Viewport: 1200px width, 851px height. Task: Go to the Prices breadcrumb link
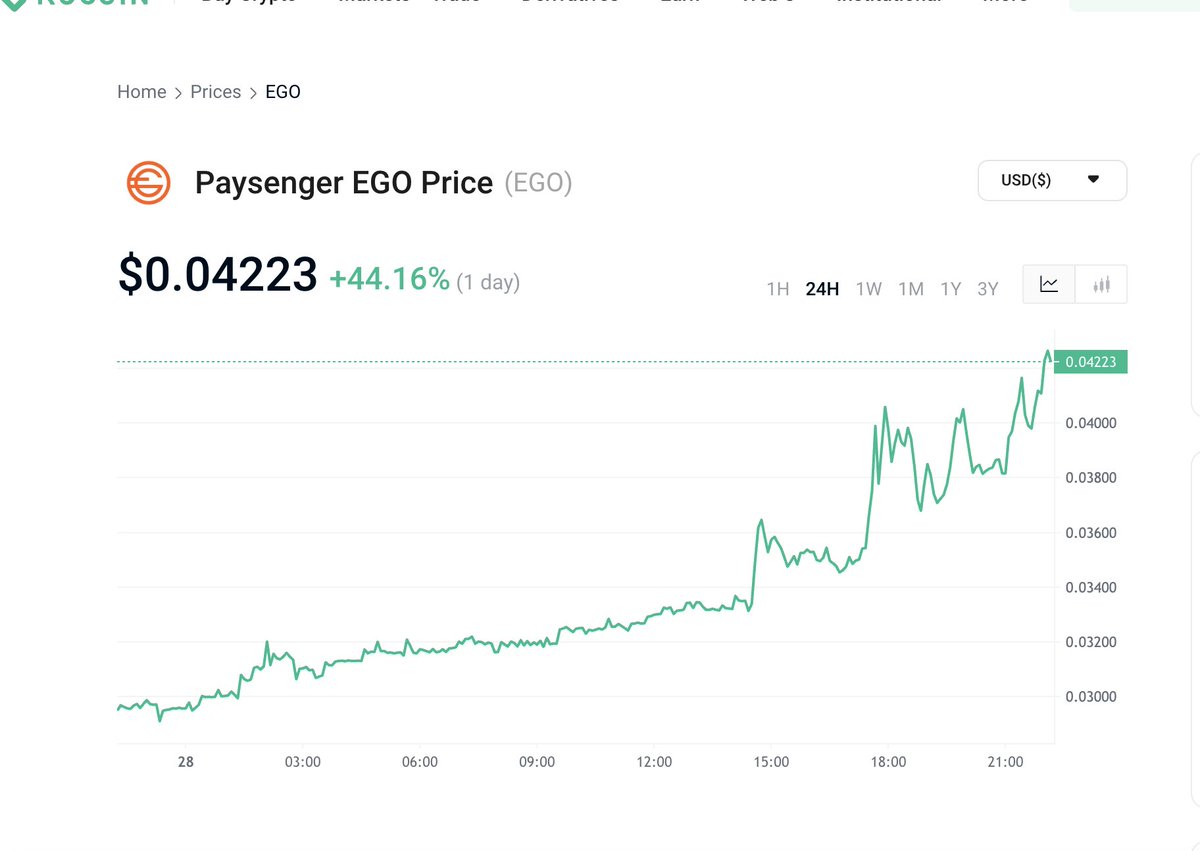pyautogui.click(x=216, y=92)
